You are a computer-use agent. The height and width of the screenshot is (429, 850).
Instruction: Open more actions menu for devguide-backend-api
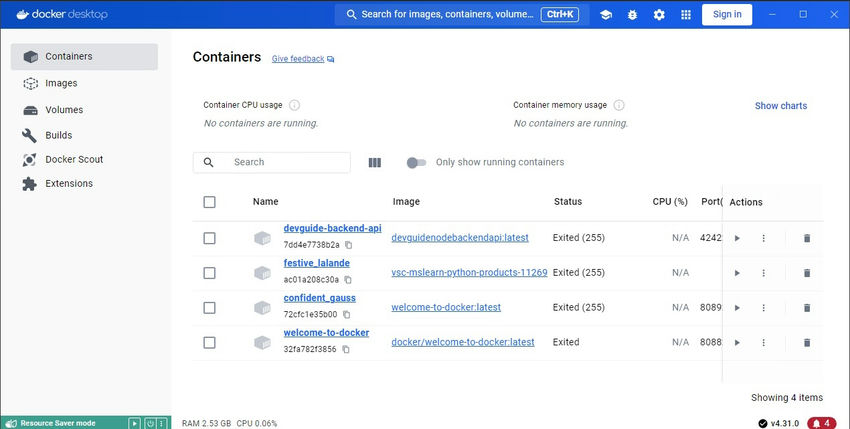[763, 238]
